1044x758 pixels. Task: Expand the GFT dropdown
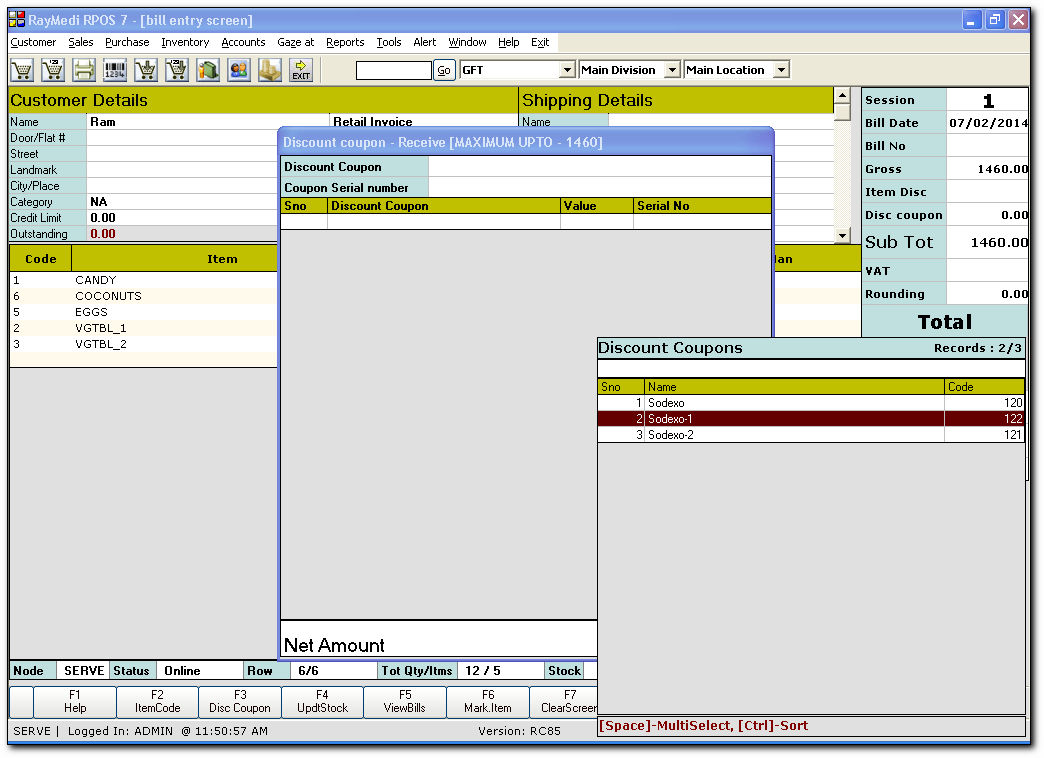[567, 70]
